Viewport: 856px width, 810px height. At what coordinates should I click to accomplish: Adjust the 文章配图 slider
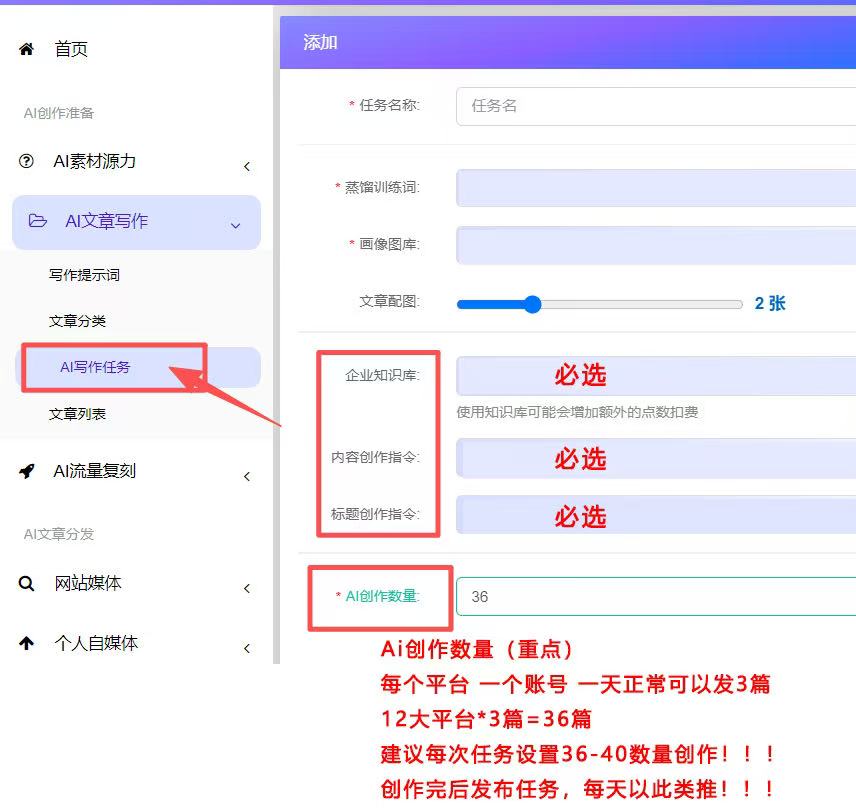[x=531, y=304]
